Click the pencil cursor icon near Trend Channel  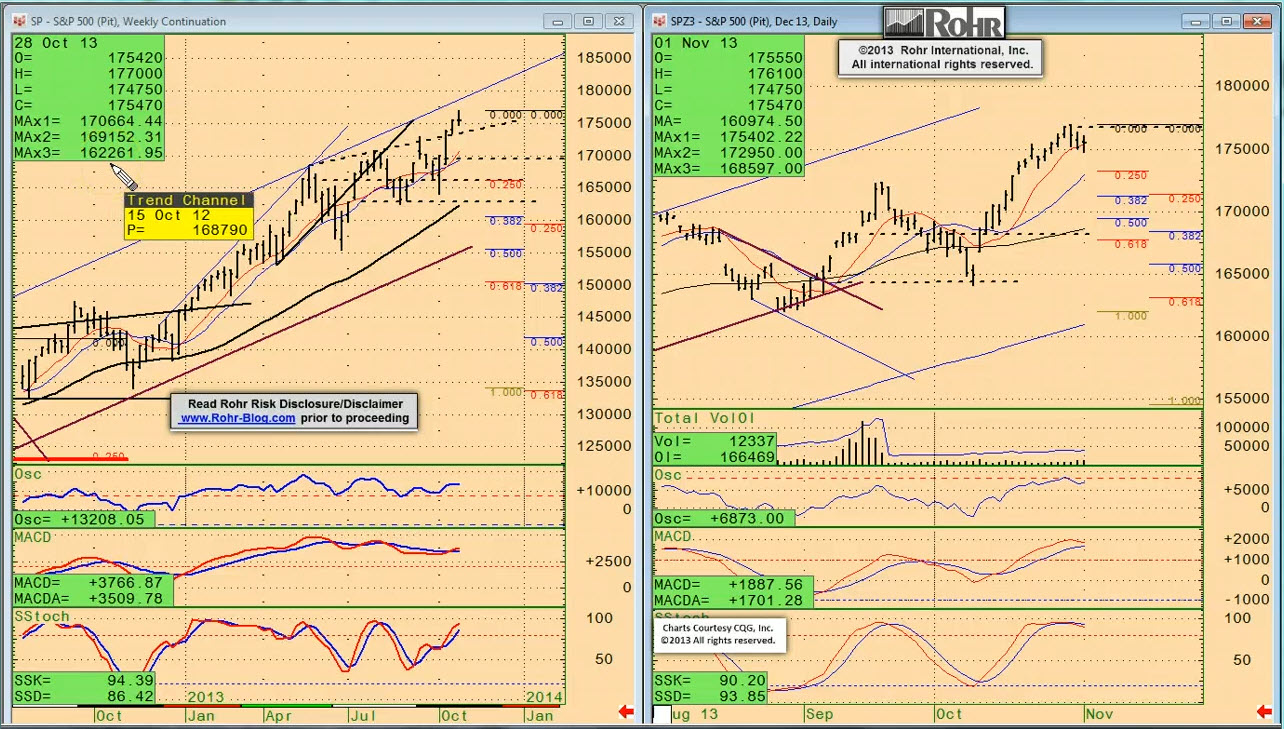click(x=124, y=177)
